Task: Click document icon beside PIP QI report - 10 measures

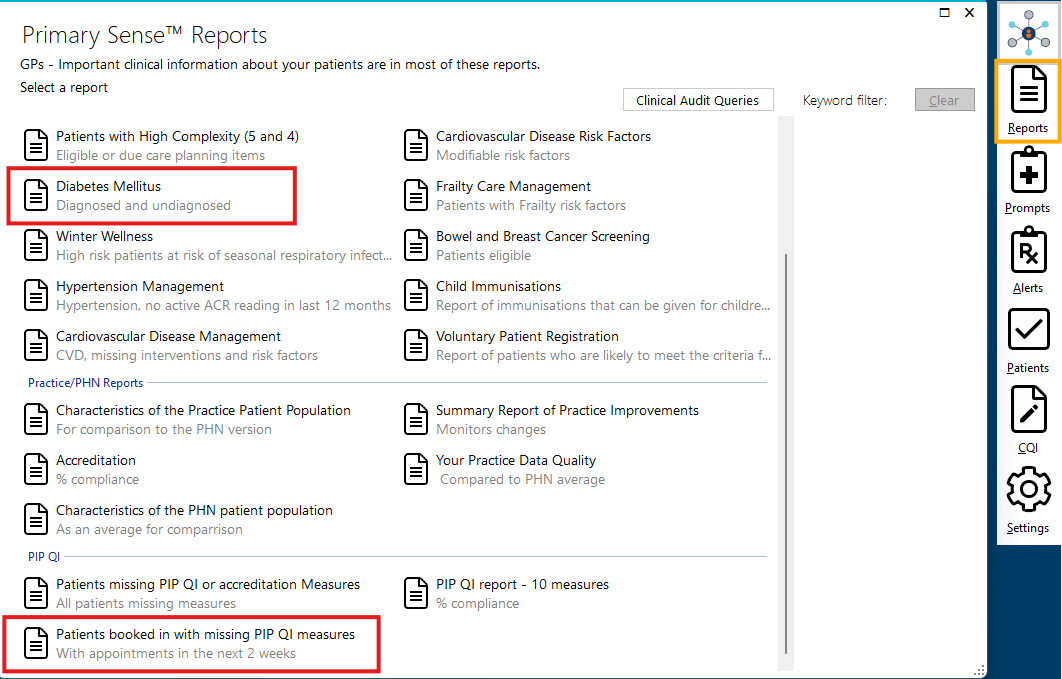Action: pos(416,594)
